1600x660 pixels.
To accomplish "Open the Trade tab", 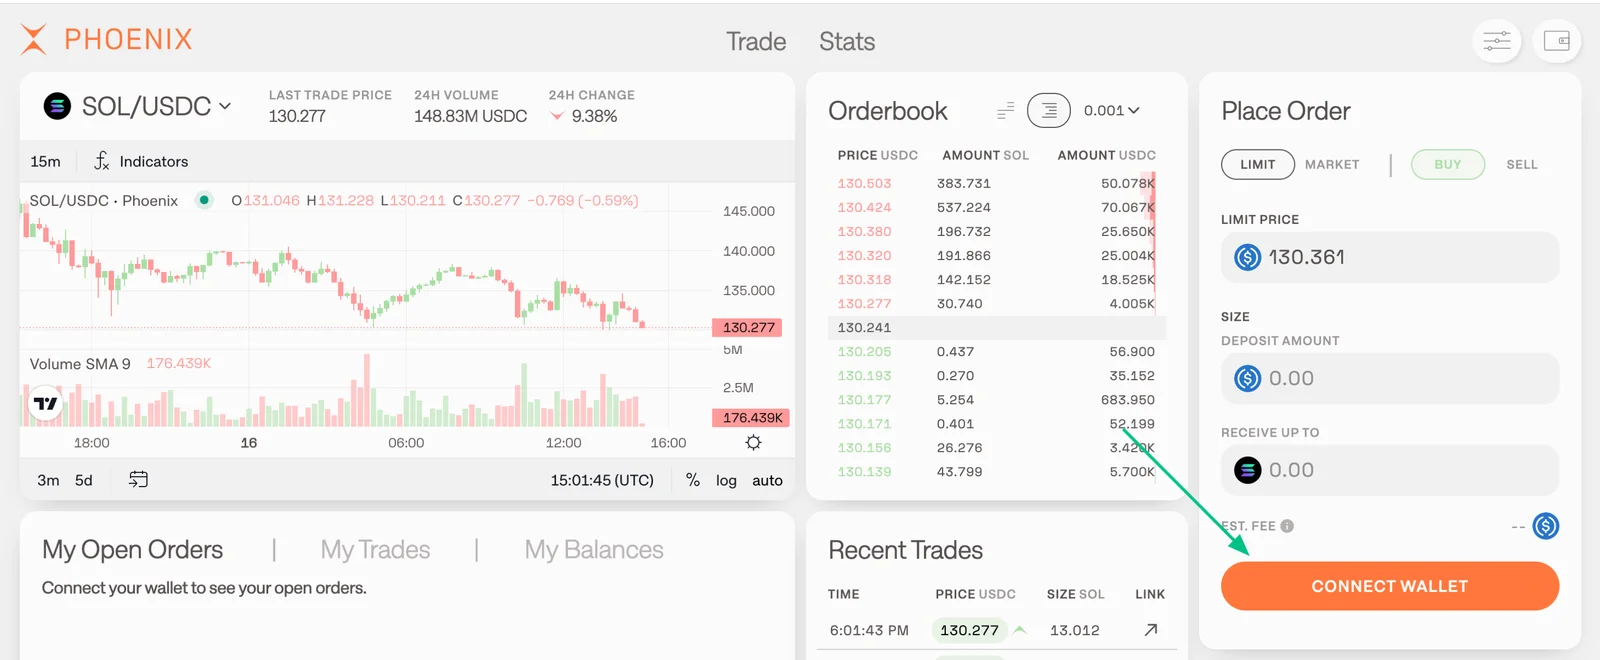I will tap(756, 41).
